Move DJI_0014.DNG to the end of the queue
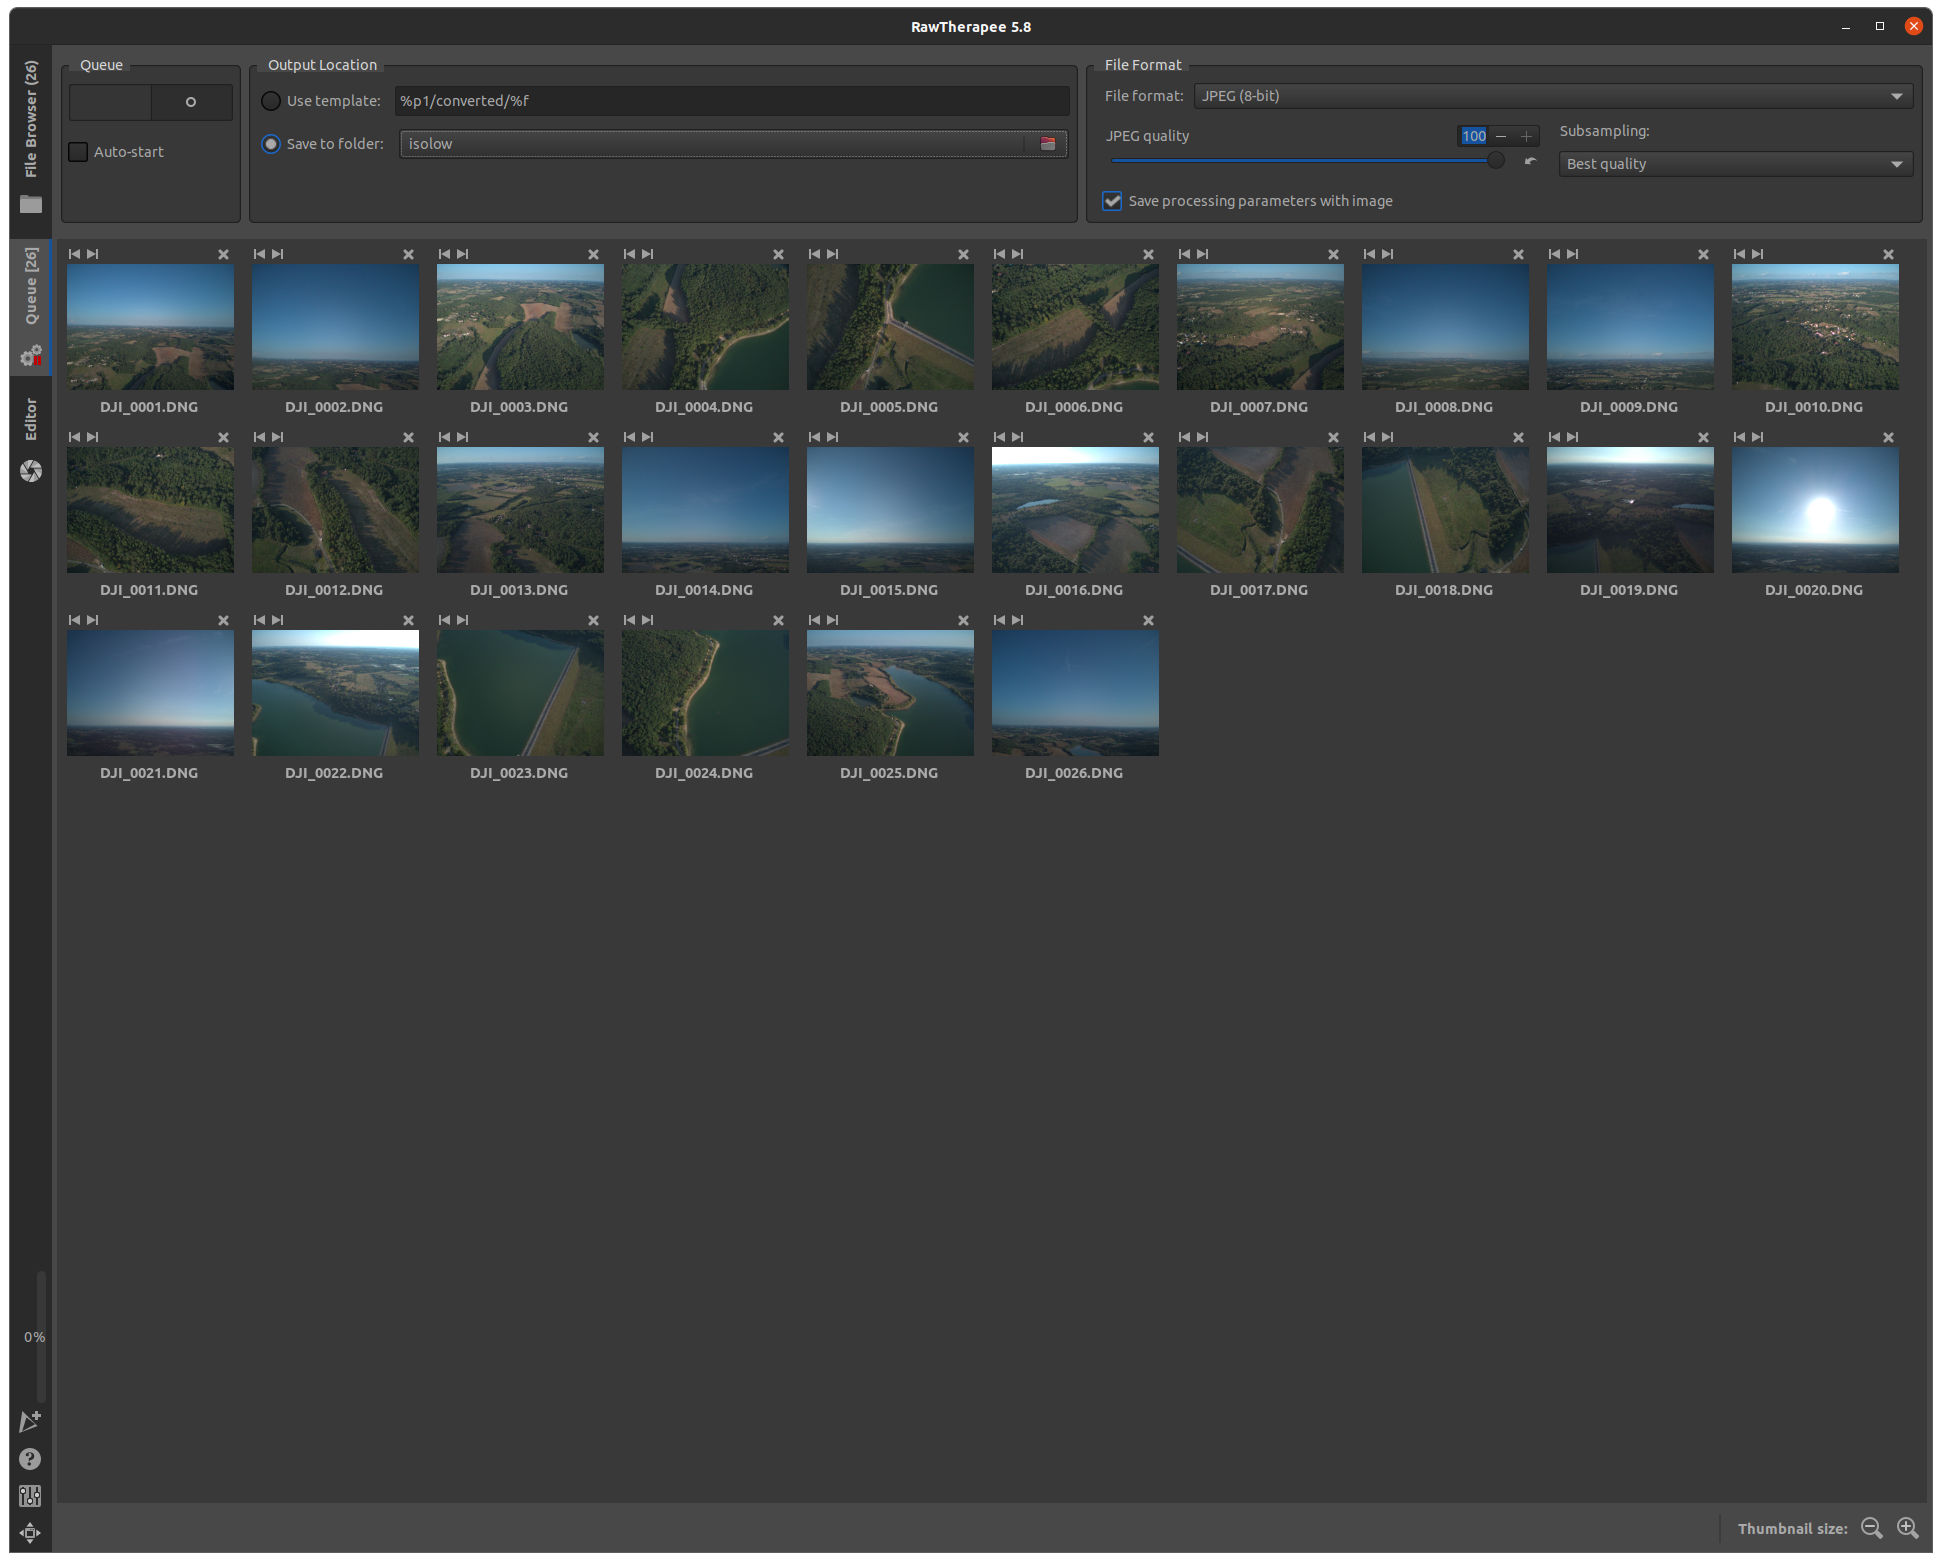 coord(648,437)
